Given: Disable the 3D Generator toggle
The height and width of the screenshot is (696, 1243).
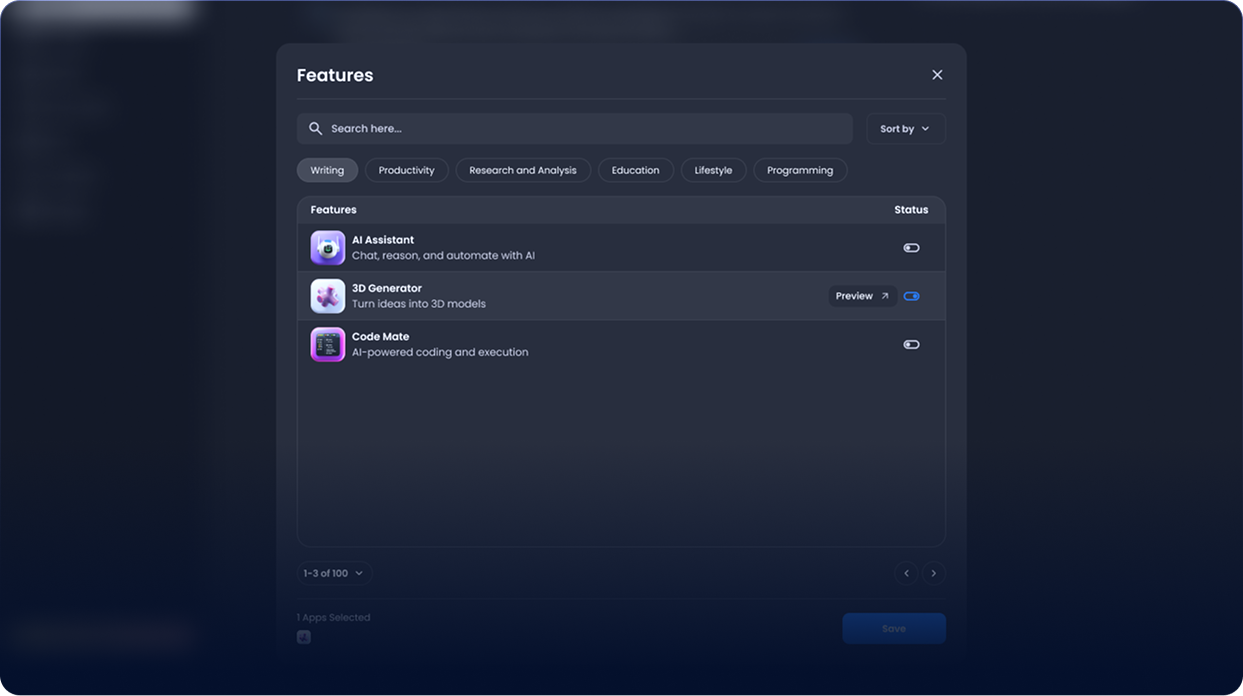Looking at the screenshot, I should (911, 296).
